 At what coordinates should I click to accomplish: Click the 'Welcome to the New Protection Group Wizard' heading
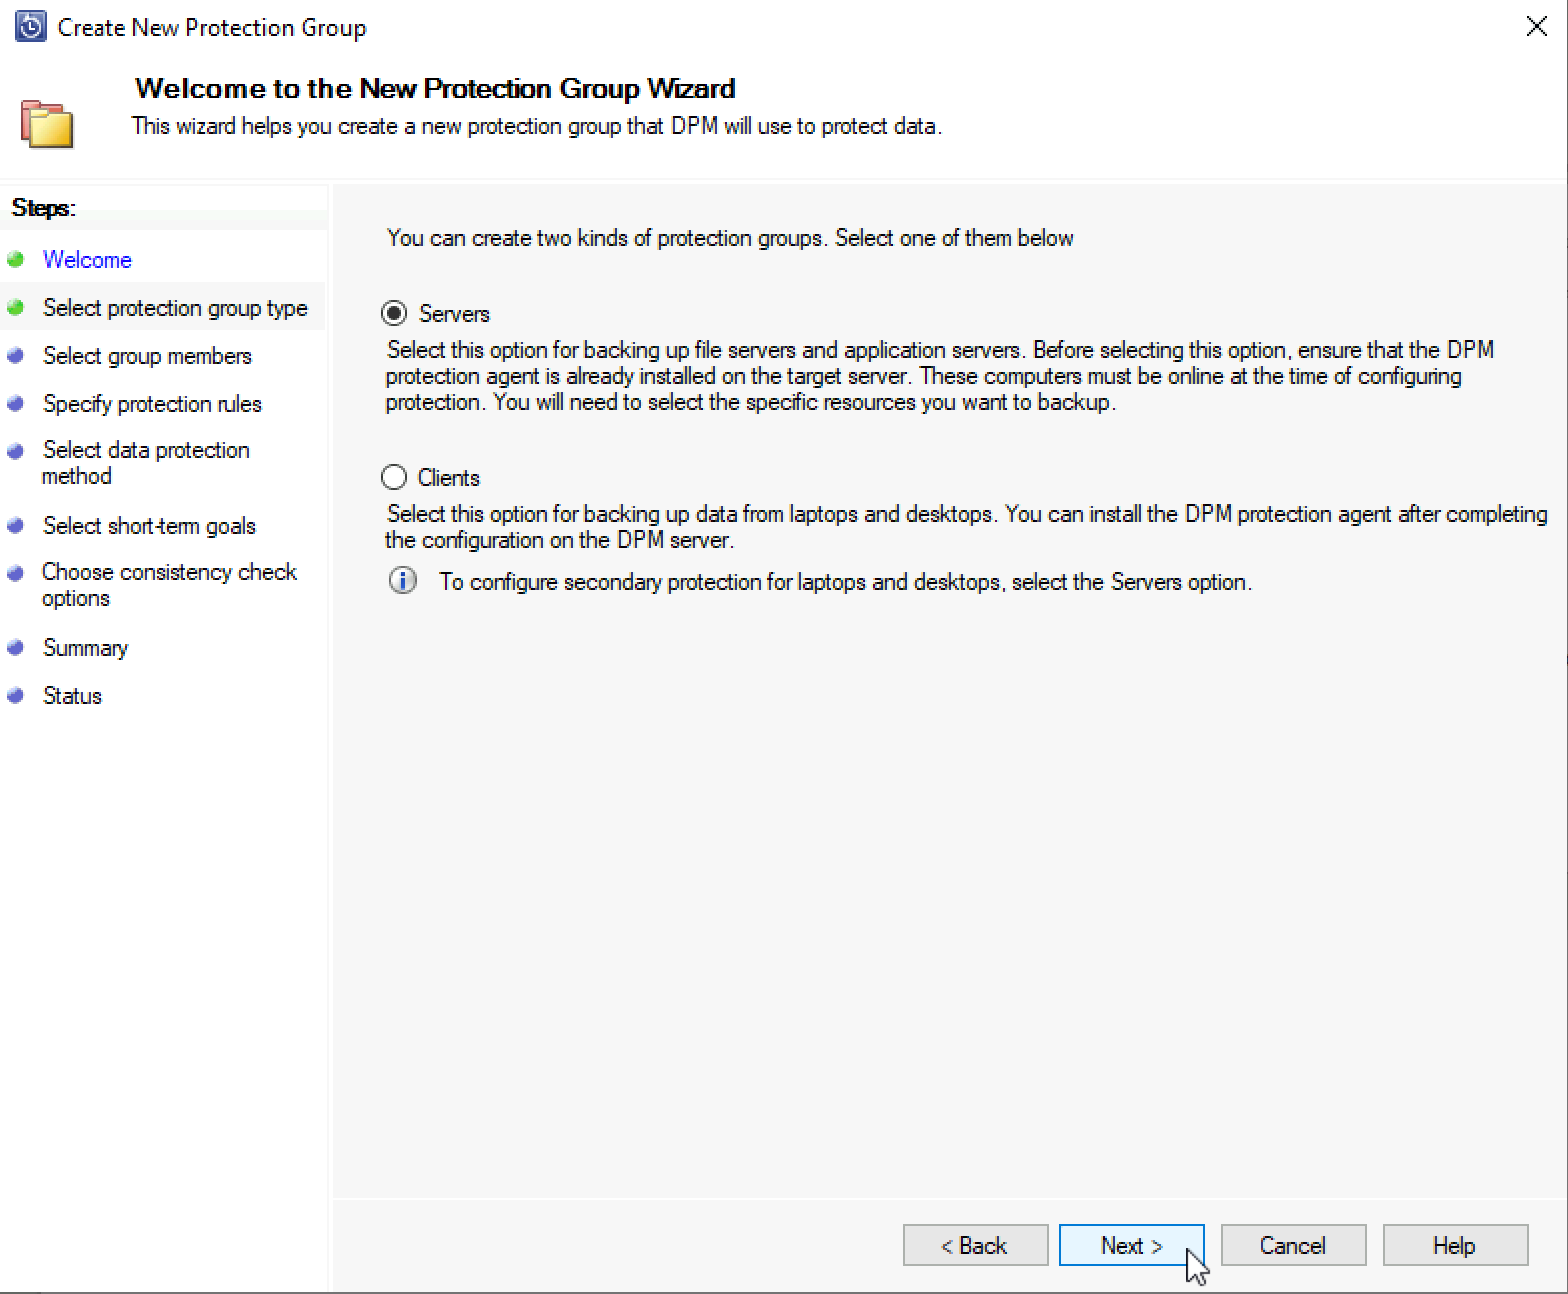435,88
